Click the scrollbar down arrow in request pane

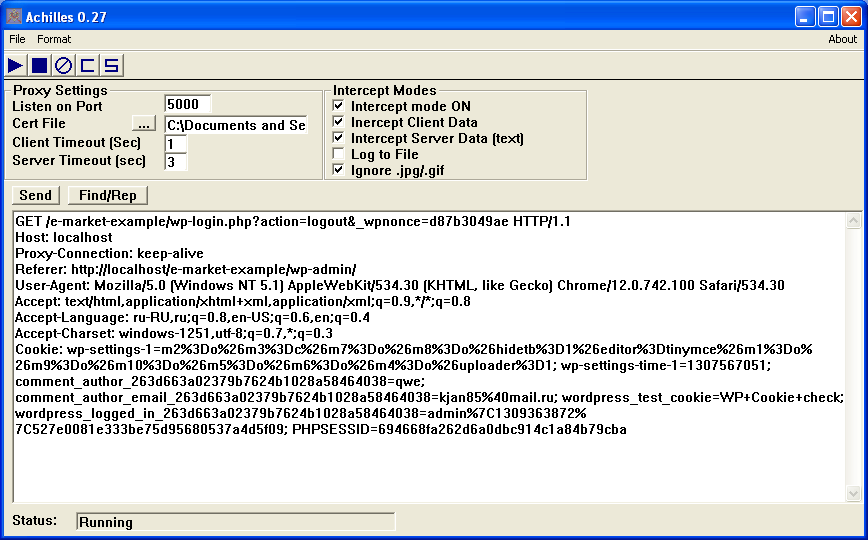point(853,493)
